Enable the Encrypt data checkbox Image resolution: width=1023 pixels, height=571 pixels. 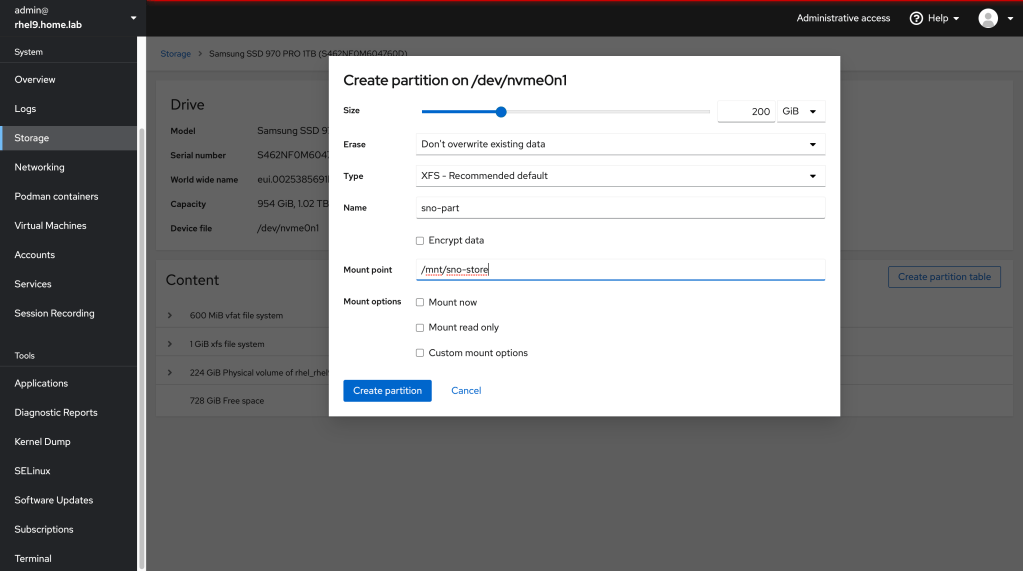point(420,241)
